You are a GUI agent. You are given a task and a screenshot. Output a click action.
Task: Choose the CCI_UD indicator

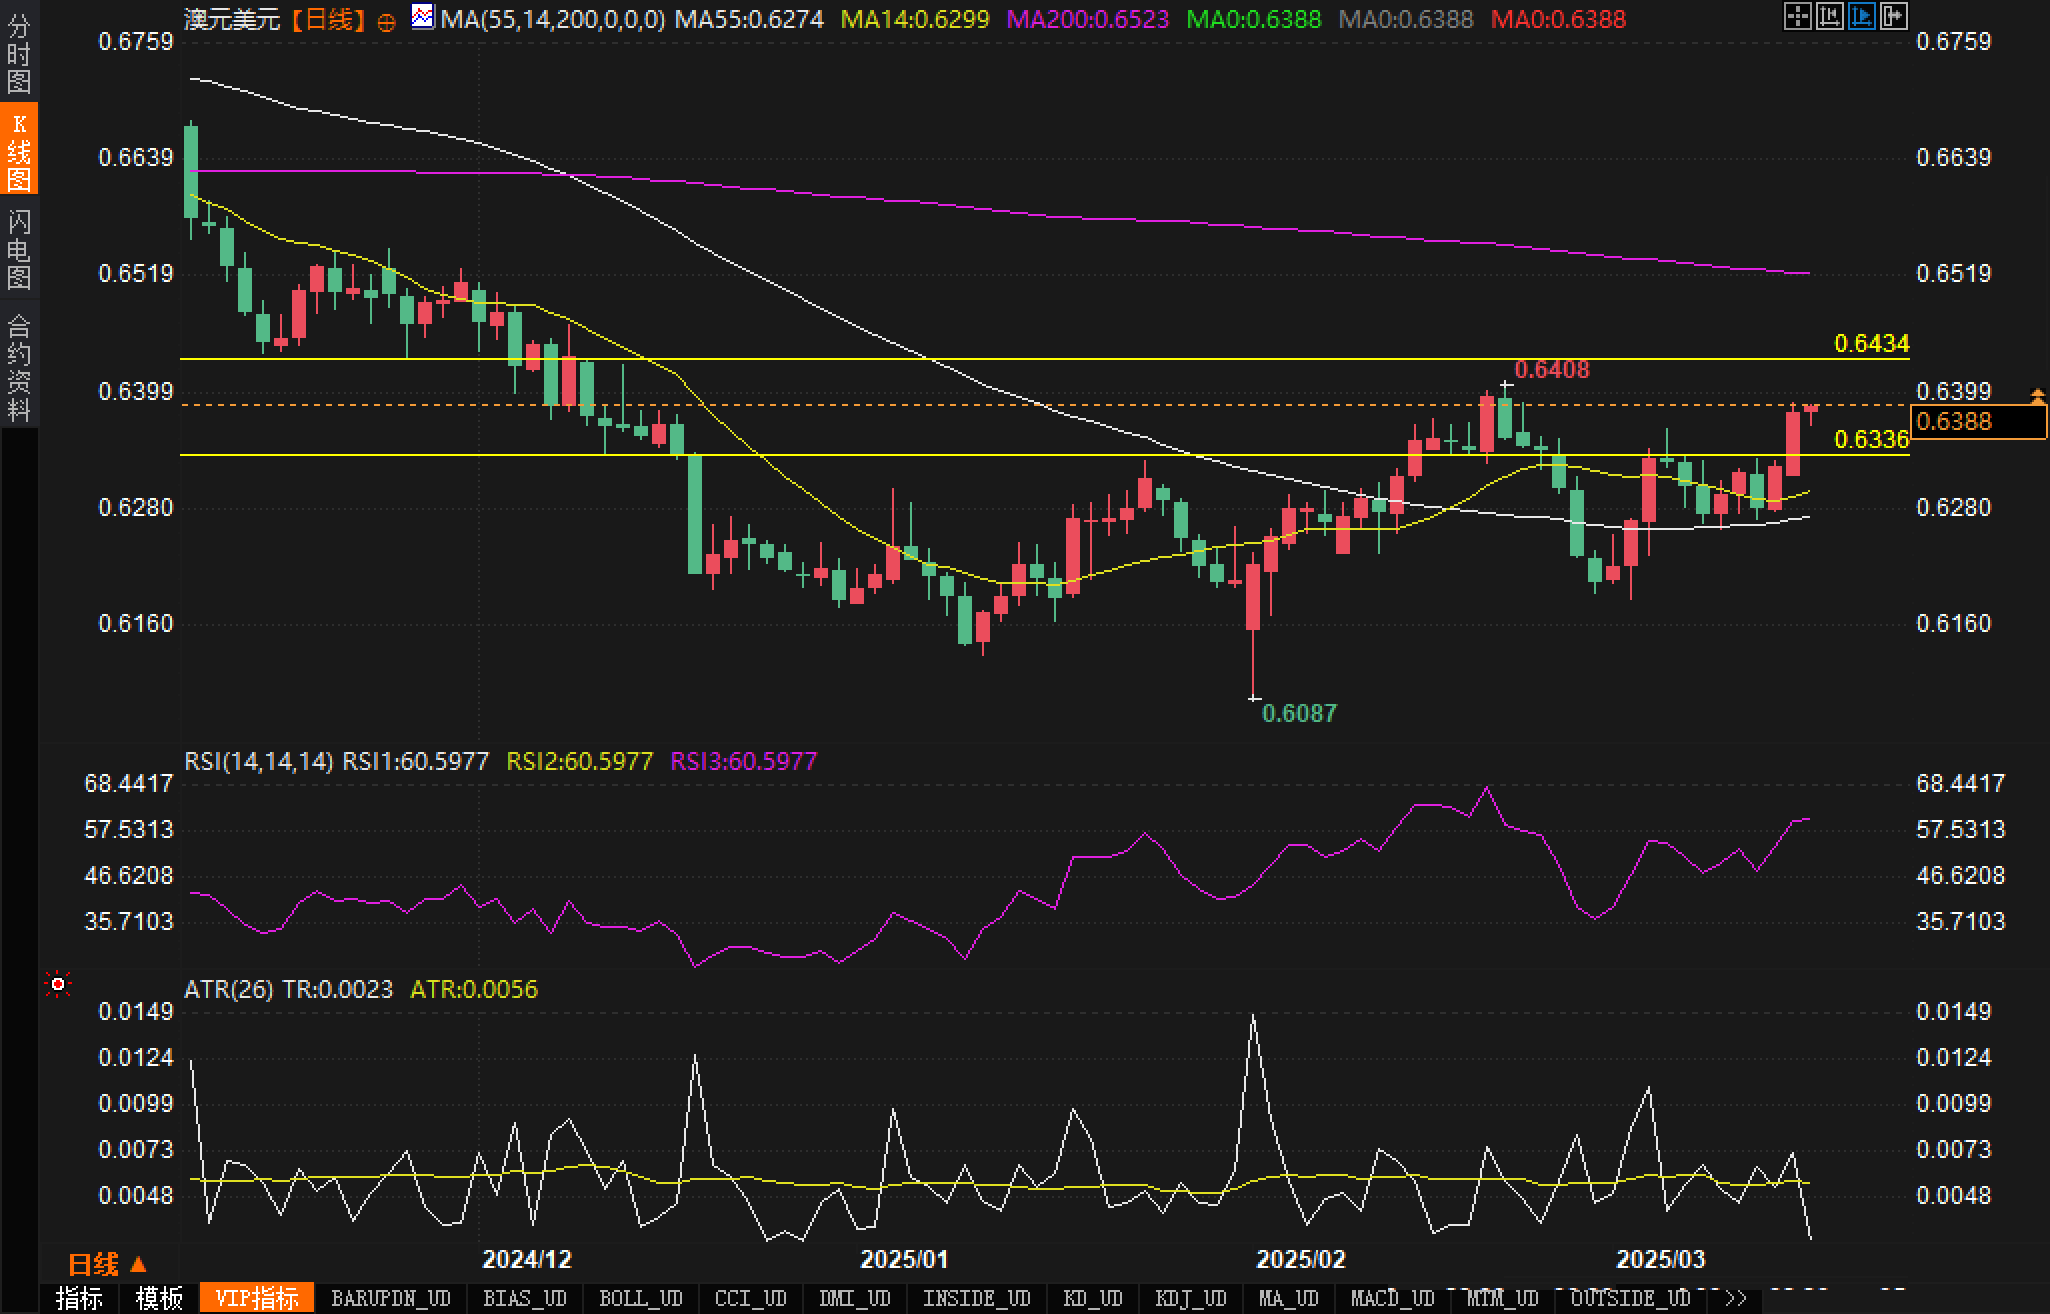click(x=751, y=1298)
